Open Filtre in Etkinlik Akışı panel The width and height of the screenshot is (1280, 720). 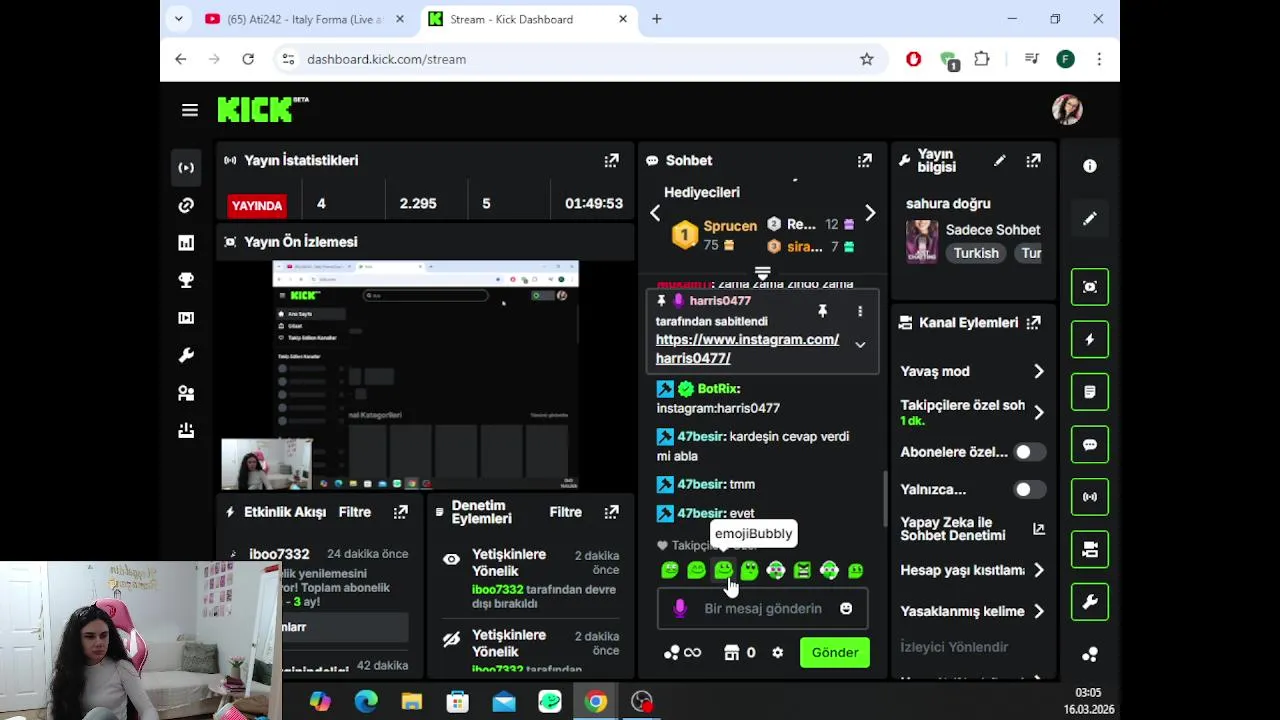[x=355, y=512]
